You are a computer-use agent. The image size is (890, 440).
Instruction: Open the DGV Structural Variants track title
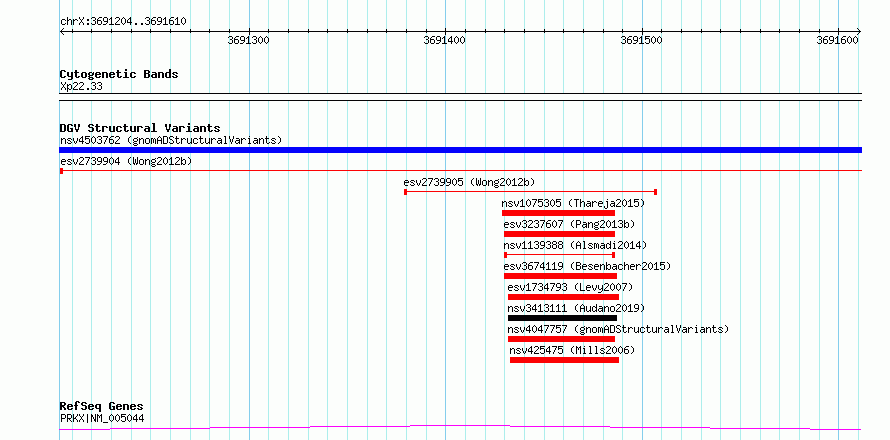tap(140, 128)
